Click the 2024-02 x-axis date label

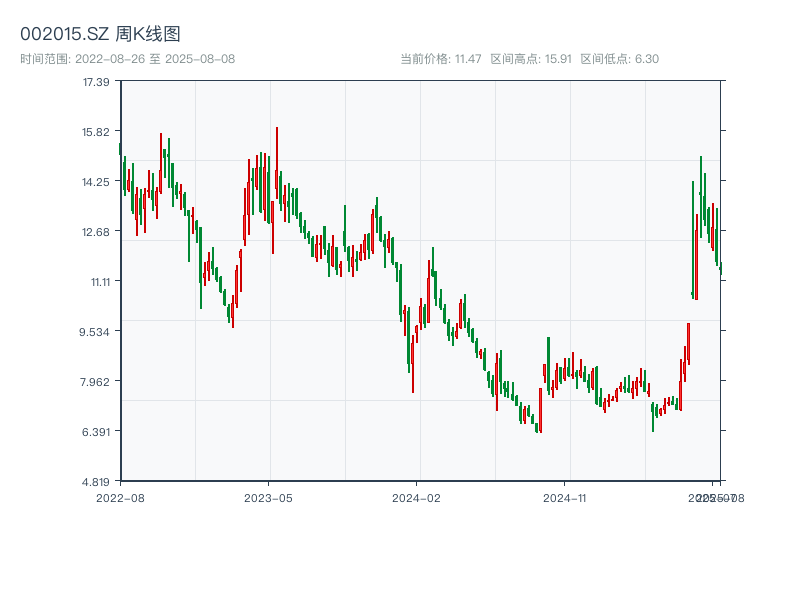(x=416, y=497)
